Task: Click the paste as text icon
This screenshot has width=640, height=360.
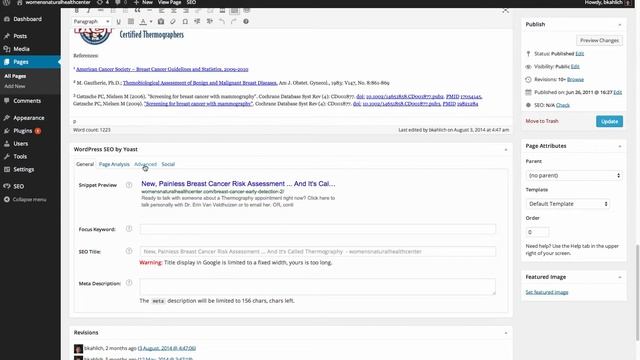Action: (x=161, y=22)
